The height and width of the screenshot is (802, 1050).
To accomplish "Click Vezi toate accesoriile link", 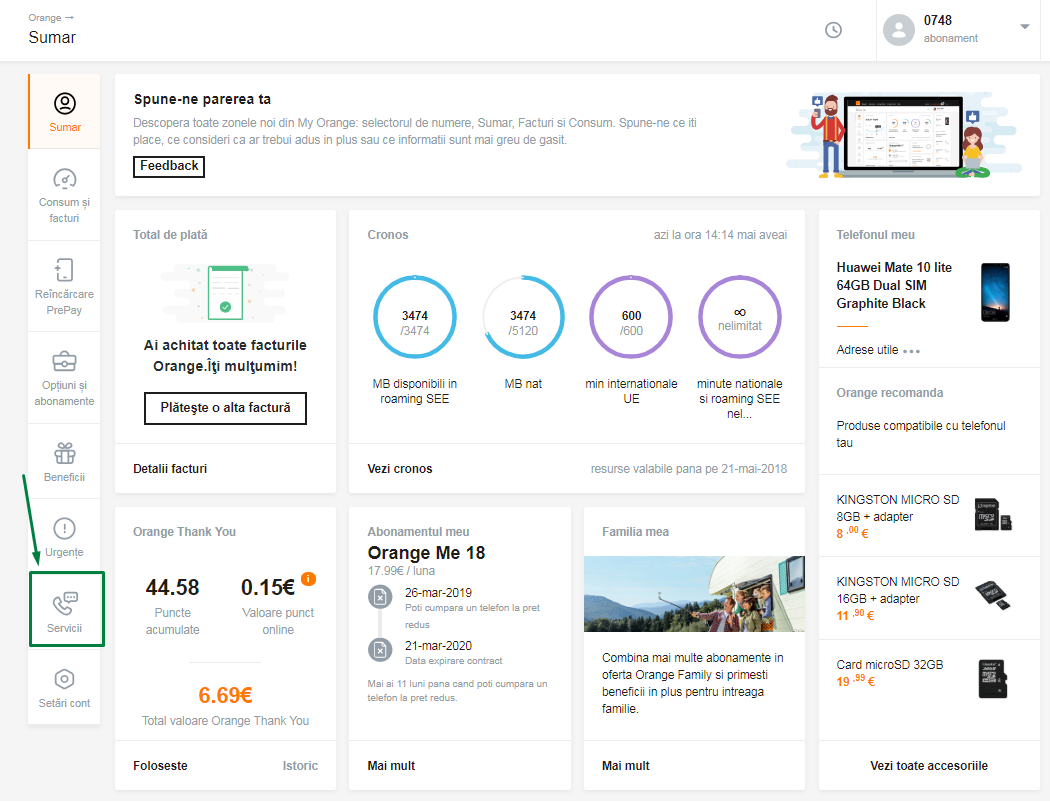I will pyautogui.click(x=929, y=766).
